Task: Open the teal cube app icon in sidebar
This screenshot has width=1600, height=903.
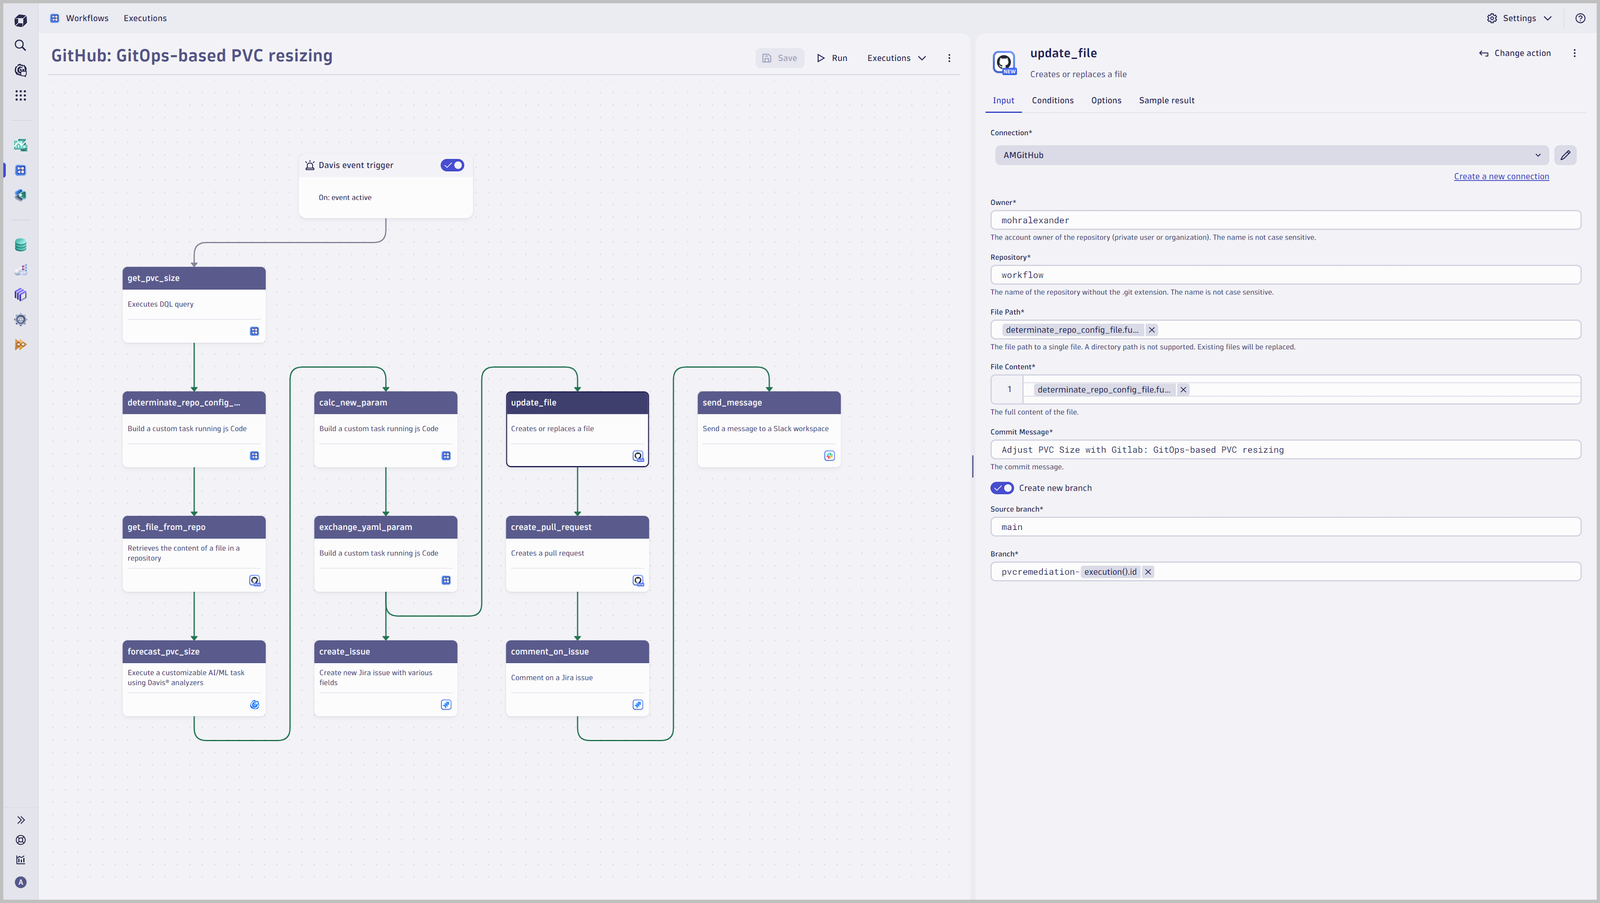Action: click(x=20, y=195)
